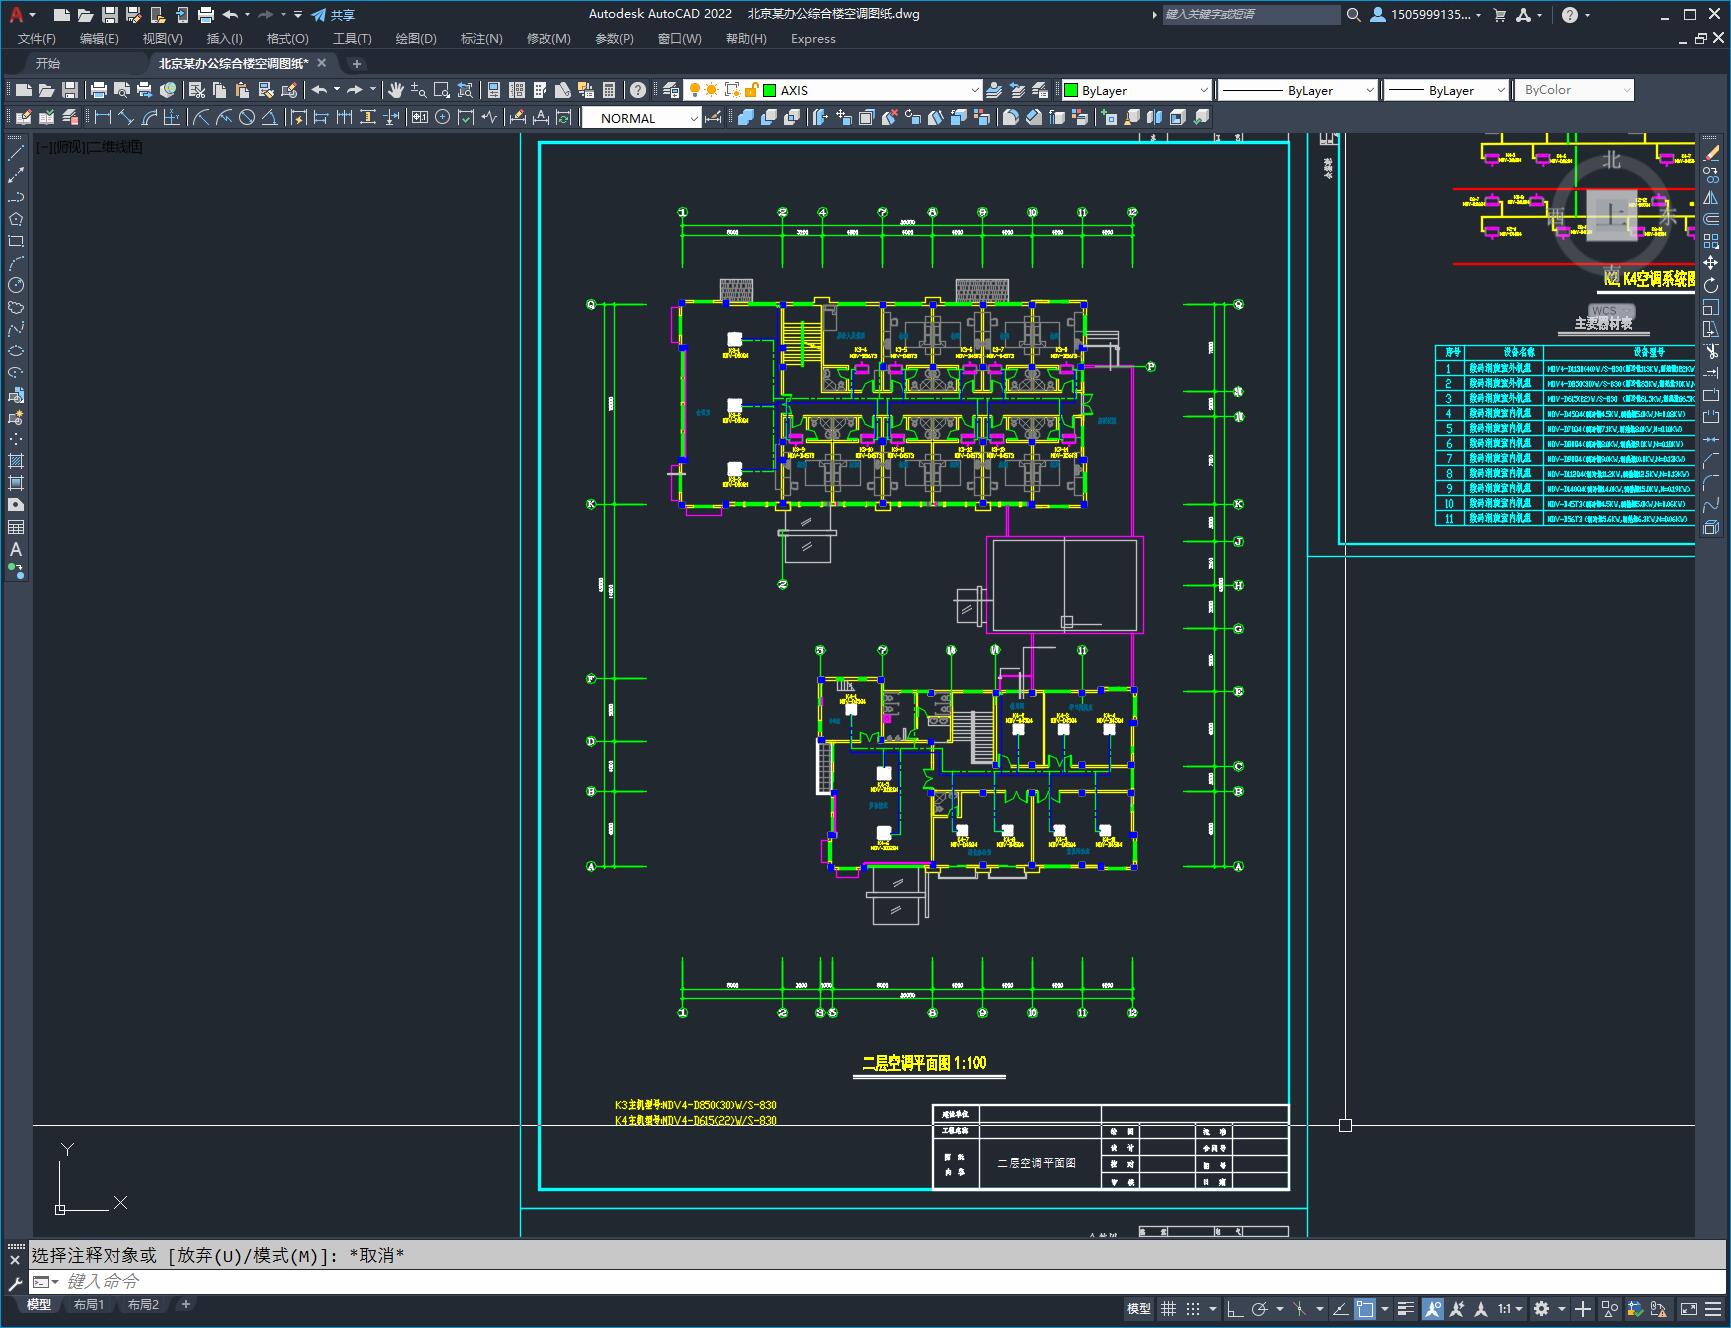
Task: Switch to the 布局2 layout tab
Action: click(x=143, y=1304)
